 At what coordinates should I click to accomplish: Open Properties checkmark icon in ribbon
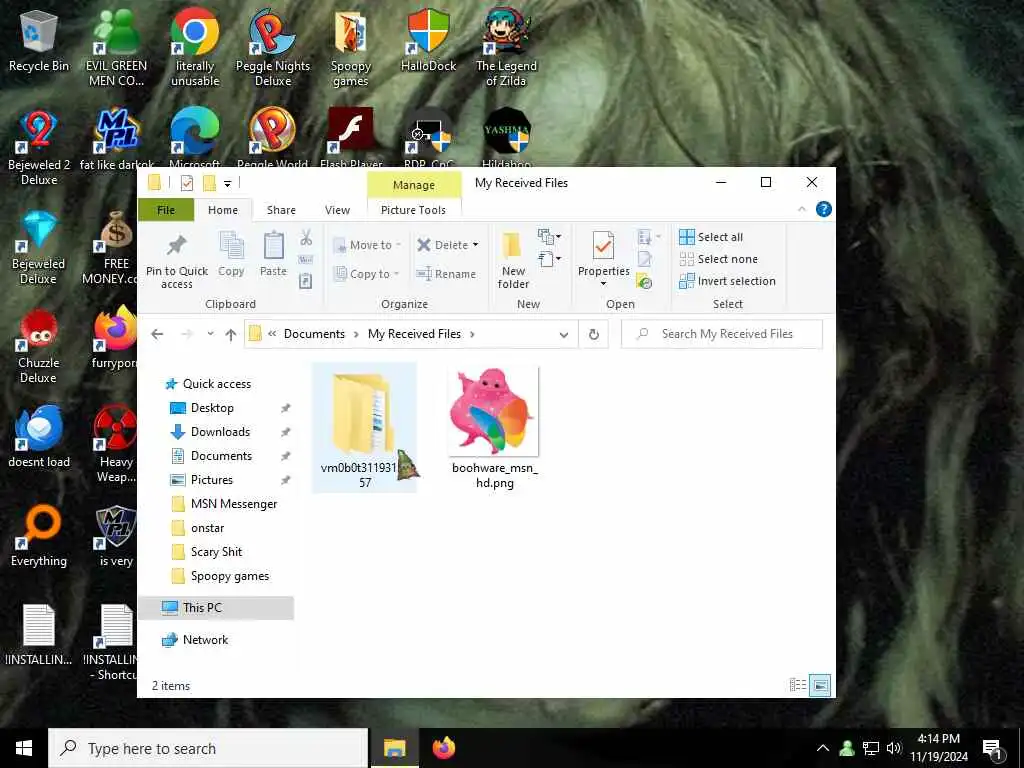[x=603, y=246]
